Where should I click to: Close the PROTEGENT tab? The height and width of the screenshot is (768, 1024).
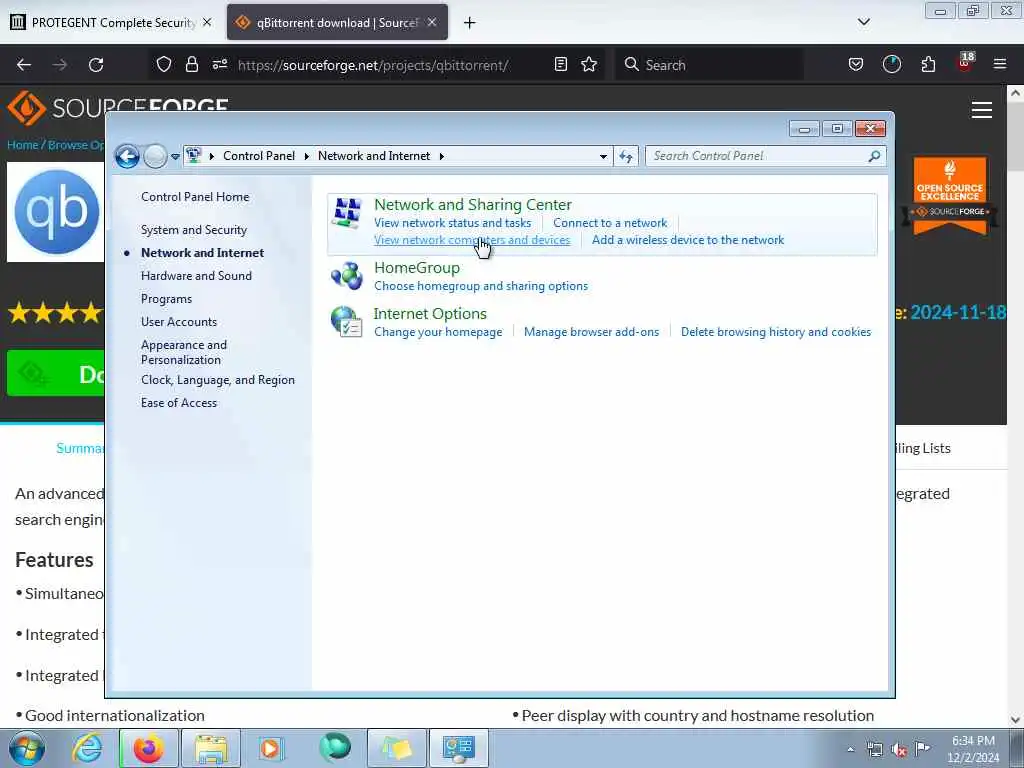coord(206,22)
